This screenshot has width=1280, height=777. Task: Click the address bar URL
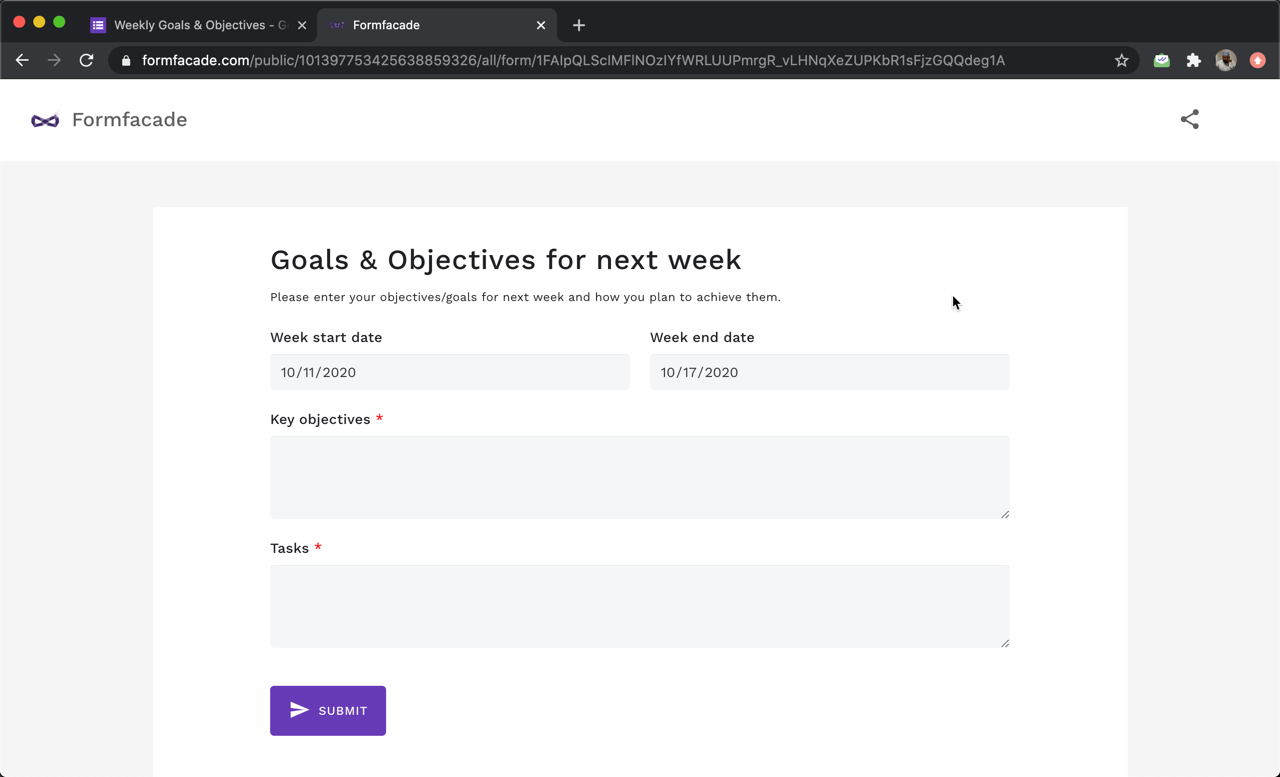(x=573, y=60)
